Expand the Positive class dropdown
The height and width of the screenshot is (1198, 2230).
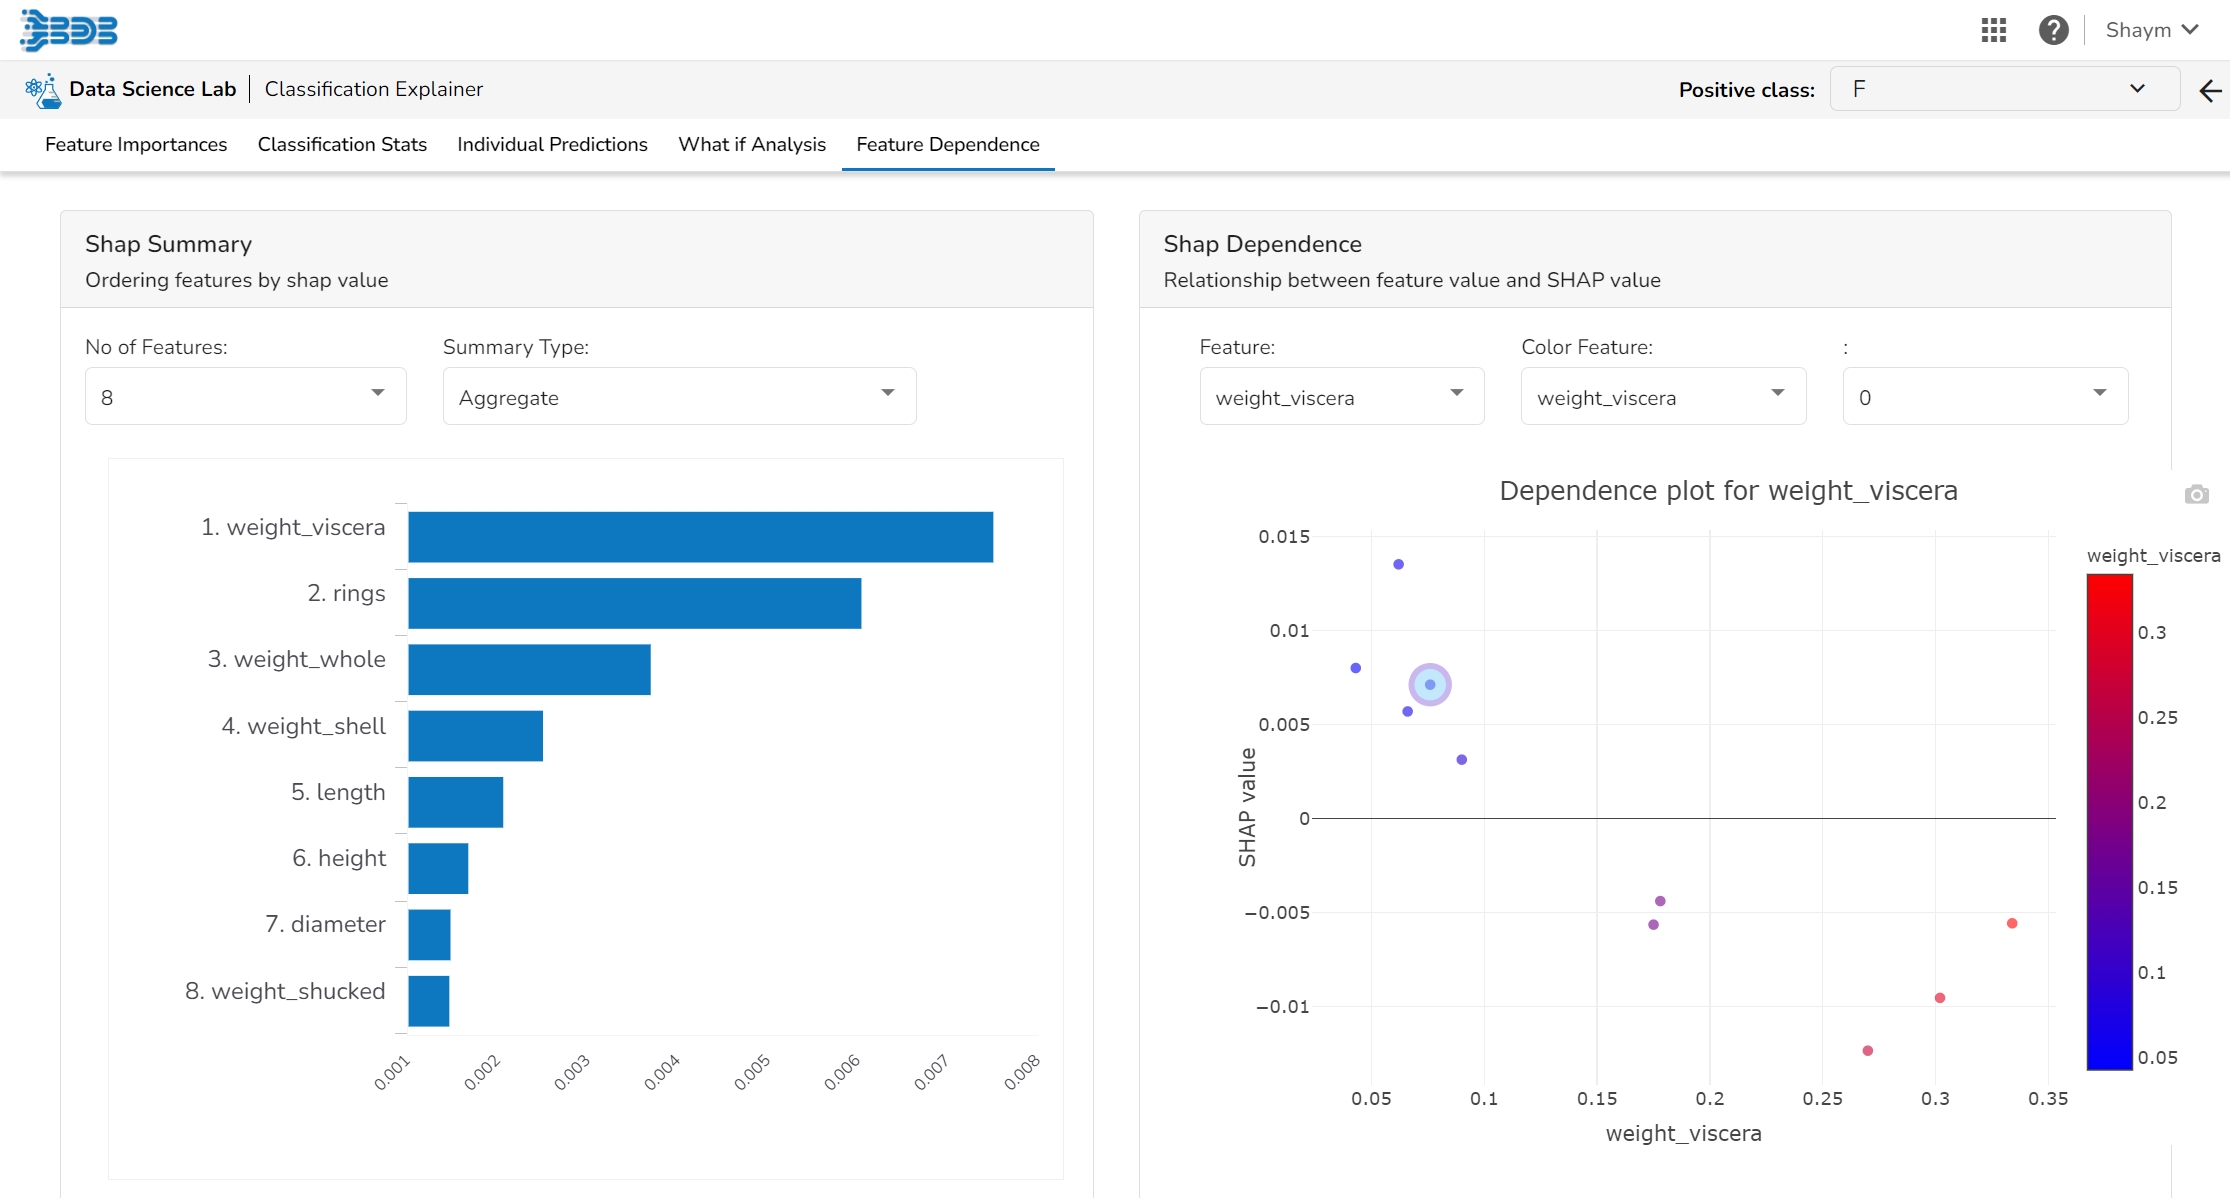(2003, 89)
